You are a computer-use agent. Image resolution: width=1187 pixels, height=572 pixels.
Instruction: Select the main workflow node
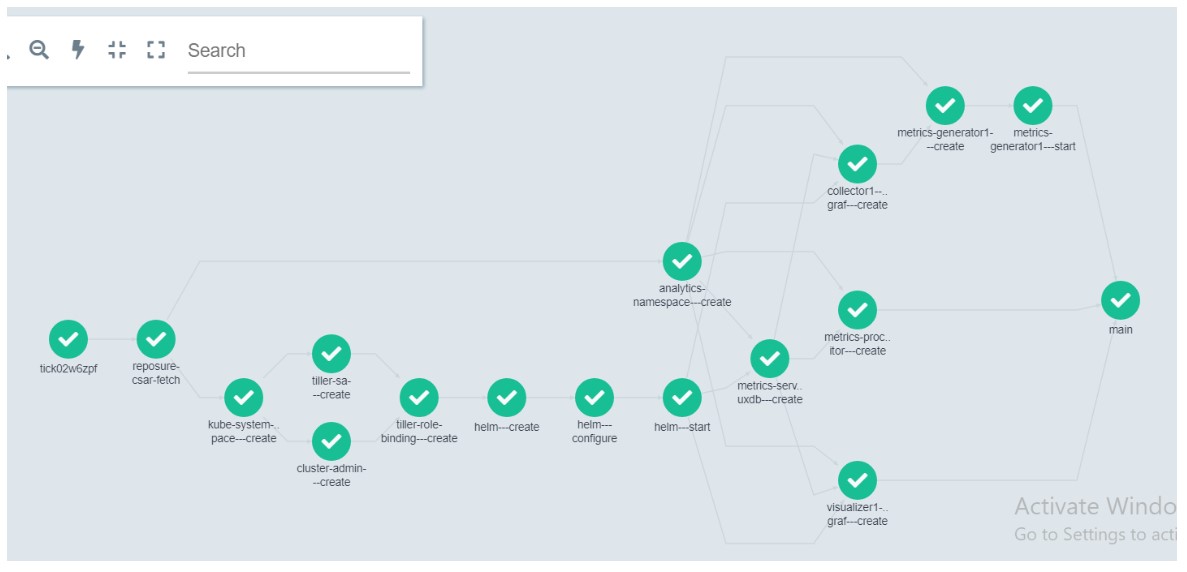pyautogui.click(x=1120, y=300)
